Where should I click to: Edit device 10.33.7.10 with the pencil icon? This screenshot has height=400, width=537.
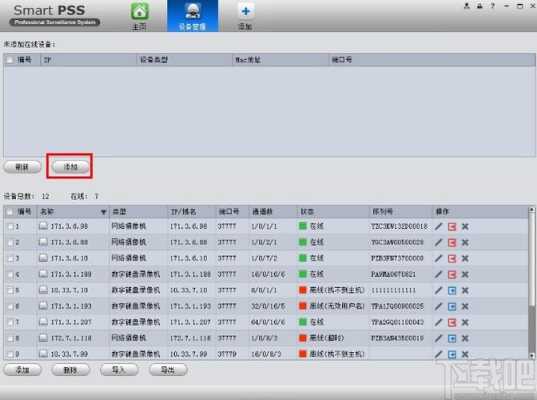[439, 290]
